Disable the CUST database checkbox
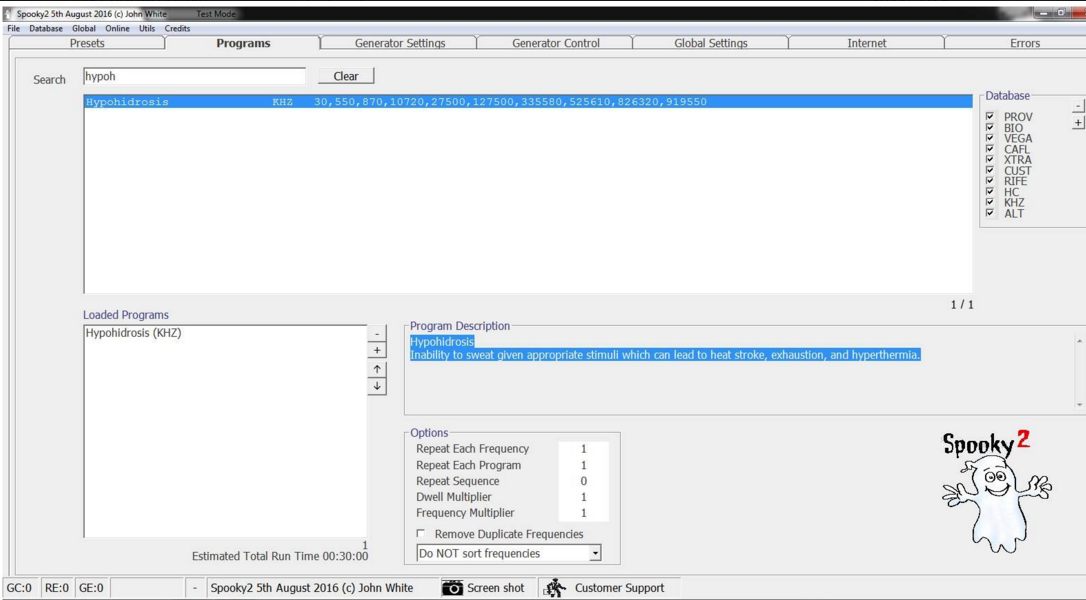 pyautogui.click(x=990, y=170)
